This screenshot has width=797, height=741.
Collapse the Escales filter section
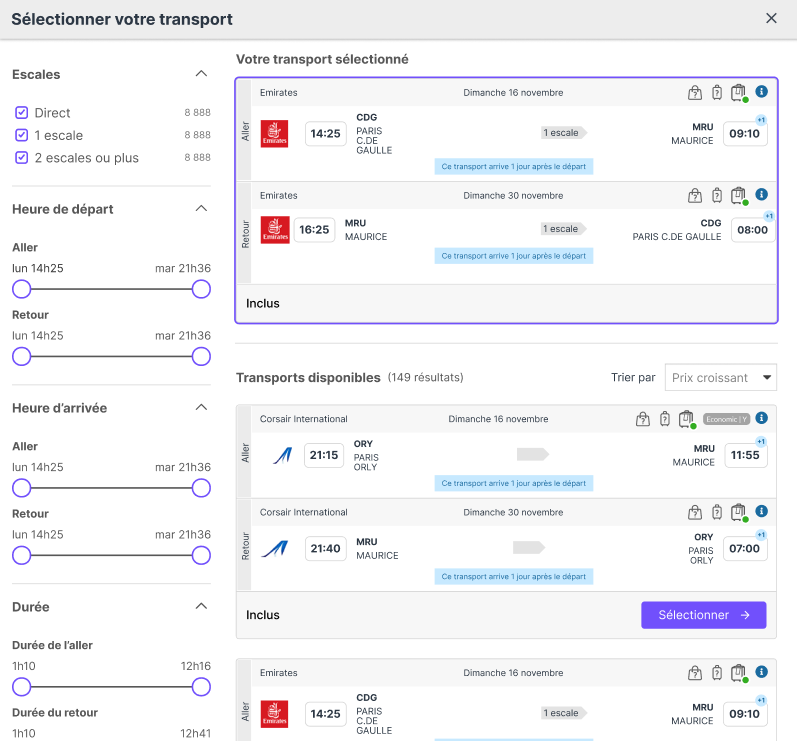(x=201, y=74)
